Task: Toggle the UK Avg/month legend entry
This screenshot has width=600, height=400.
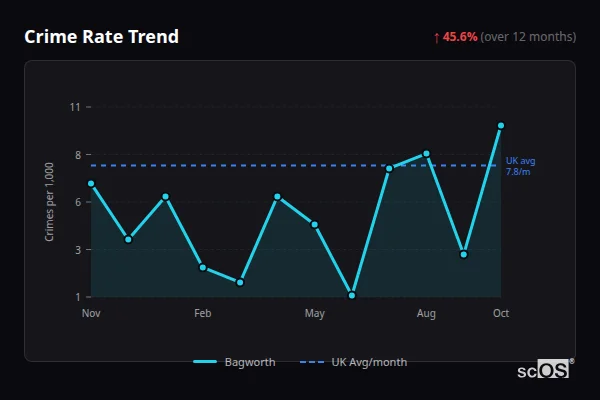Action: pyautogui.click(x=353, y=362)
